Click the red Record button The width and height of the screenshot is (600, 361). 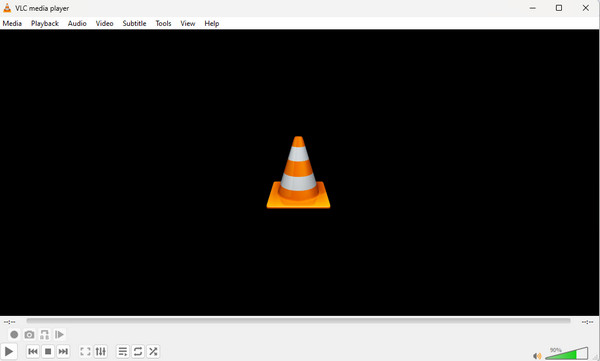coord(14,335)
